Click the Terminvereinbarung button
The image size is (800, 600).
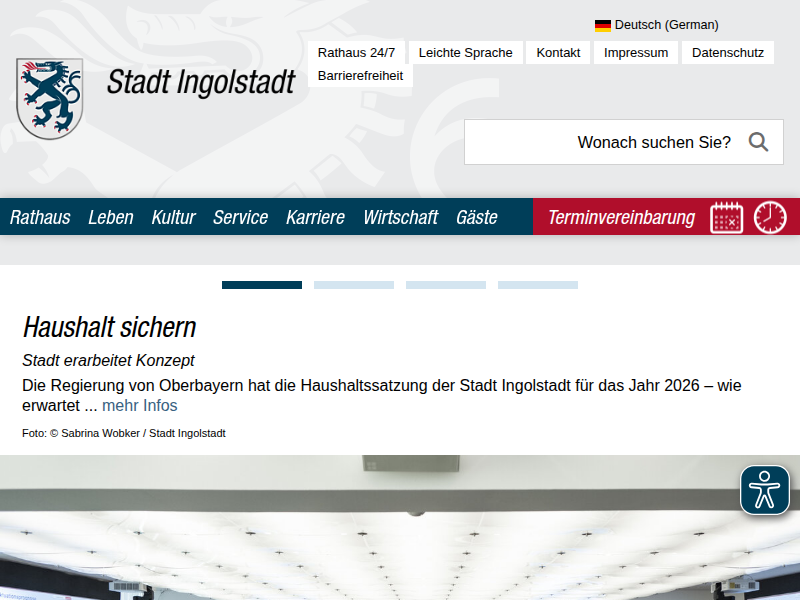[x=621, y=217]
